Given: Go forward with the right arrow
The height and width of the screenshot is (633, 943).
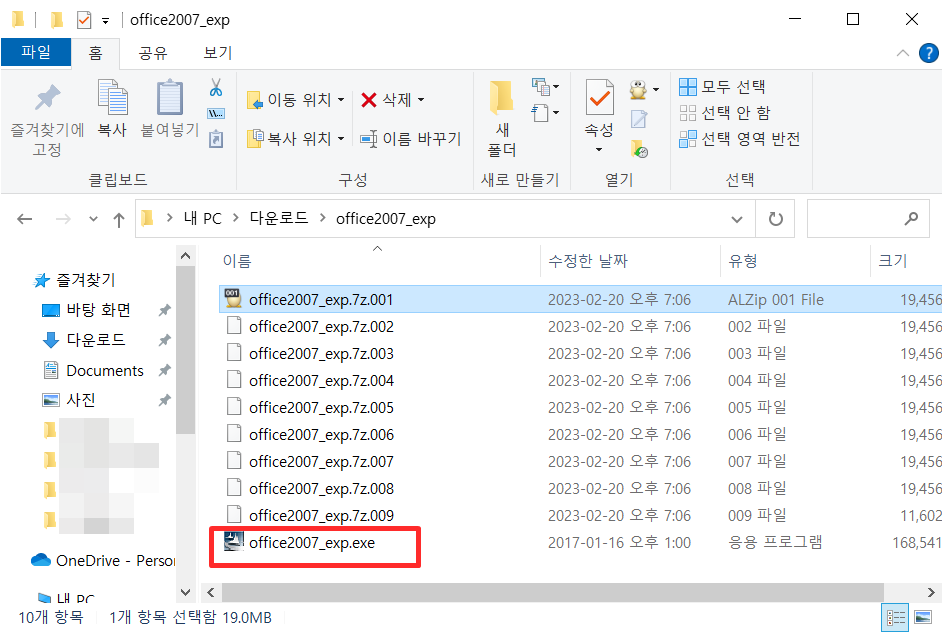Looking at the screenshot, I should pos(63,219).
